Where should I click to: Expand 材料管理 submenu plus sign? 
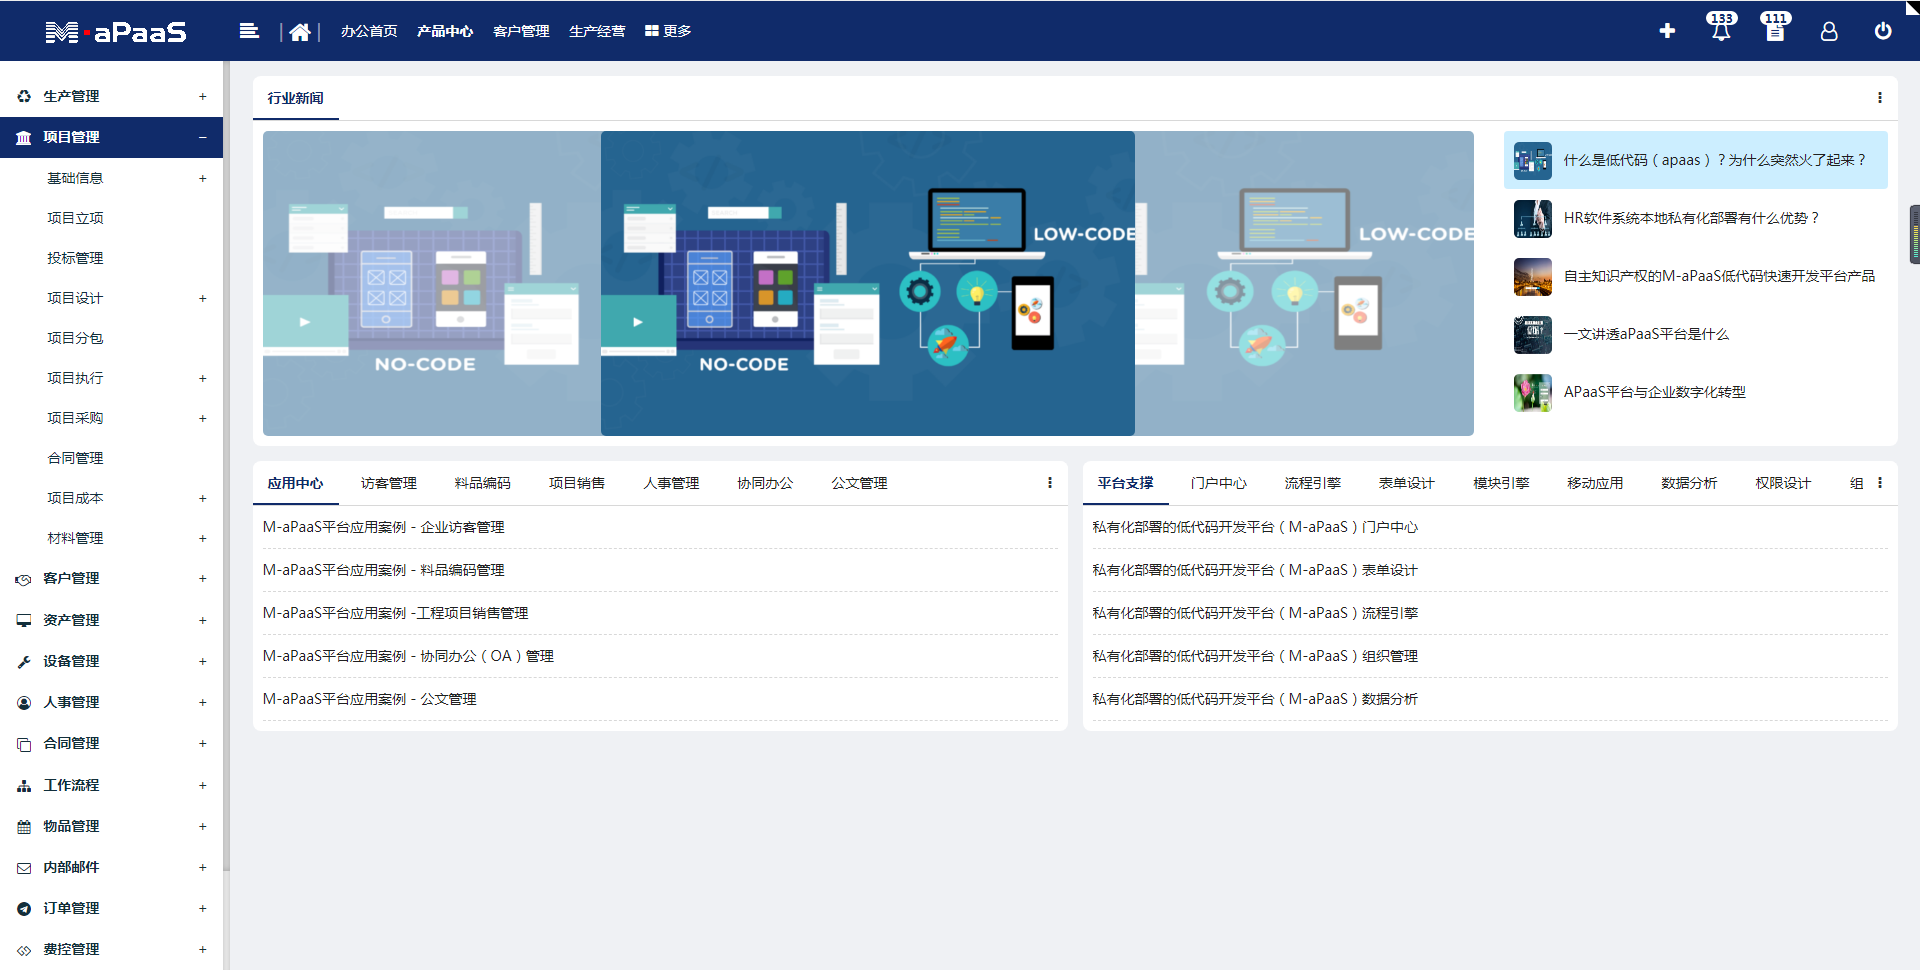point(202,538)
